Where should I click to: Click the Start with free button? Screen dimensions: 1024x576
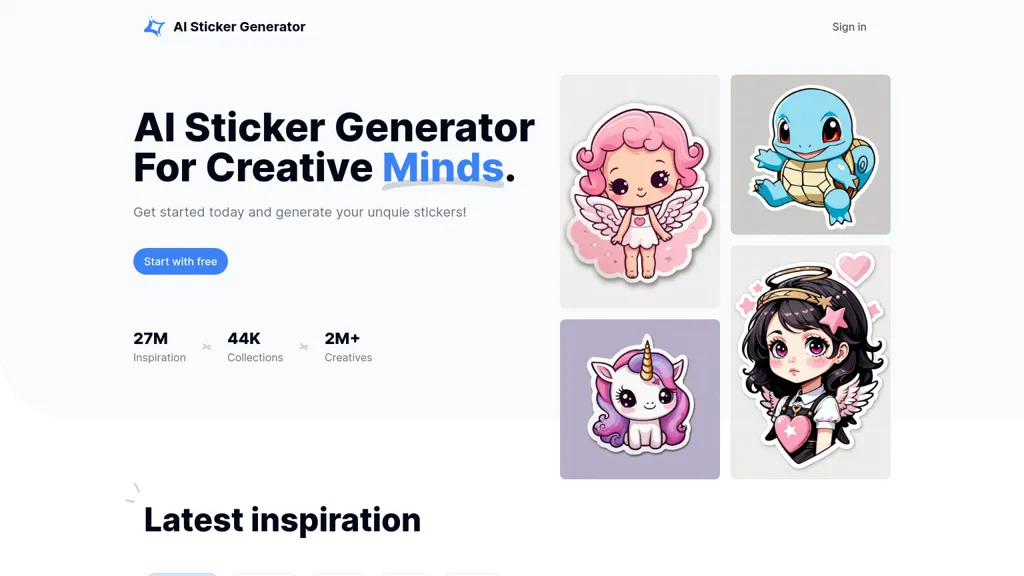tap(180, 261)
